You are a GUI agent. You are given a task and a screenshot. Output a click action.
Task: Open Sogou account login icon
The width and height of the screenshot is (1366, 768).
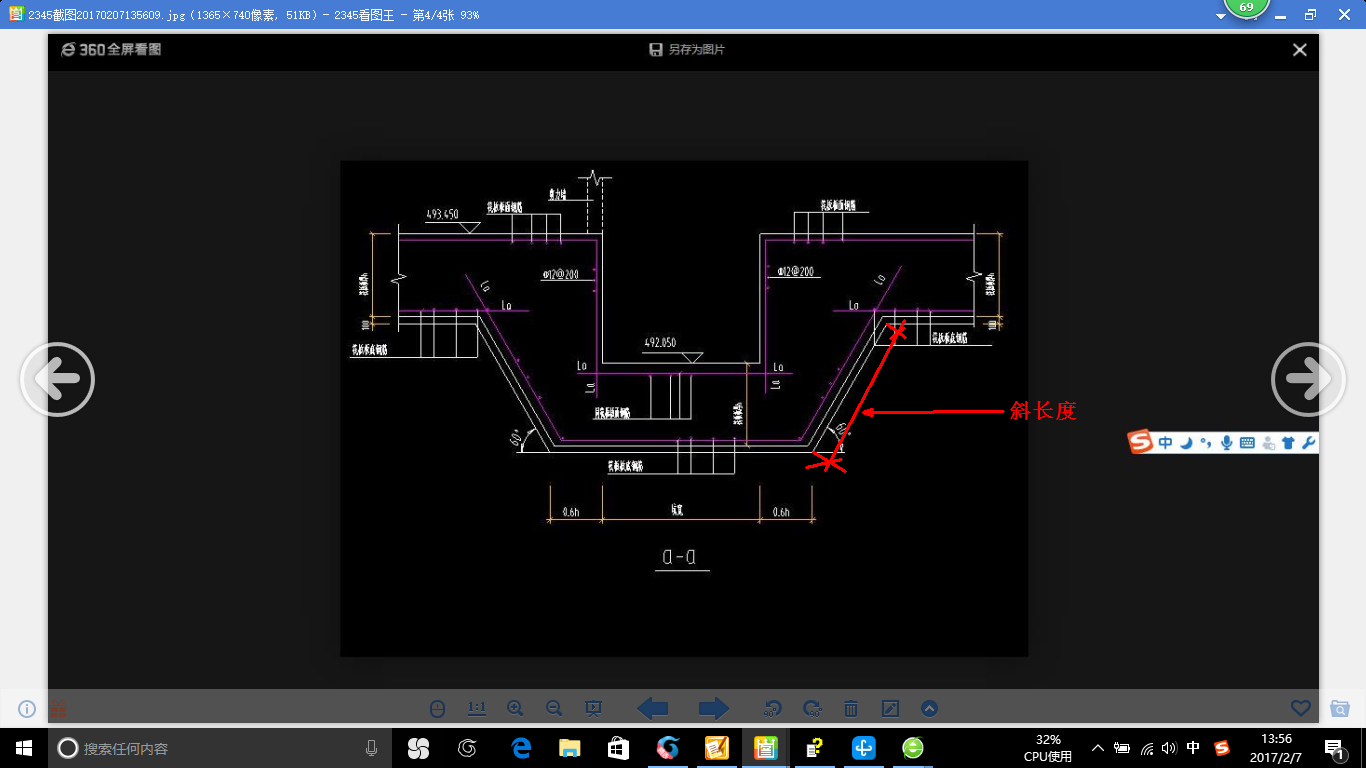coord(1268,442)
